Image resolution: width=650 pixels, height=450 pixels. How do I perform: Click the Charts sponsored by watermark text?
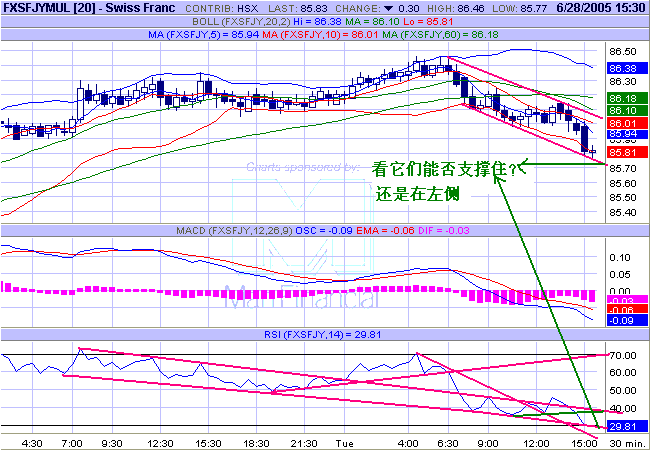point(302,168)
